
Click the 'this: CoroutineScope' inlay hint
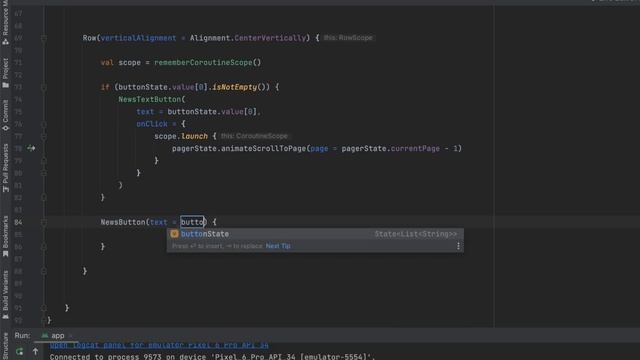254,136
